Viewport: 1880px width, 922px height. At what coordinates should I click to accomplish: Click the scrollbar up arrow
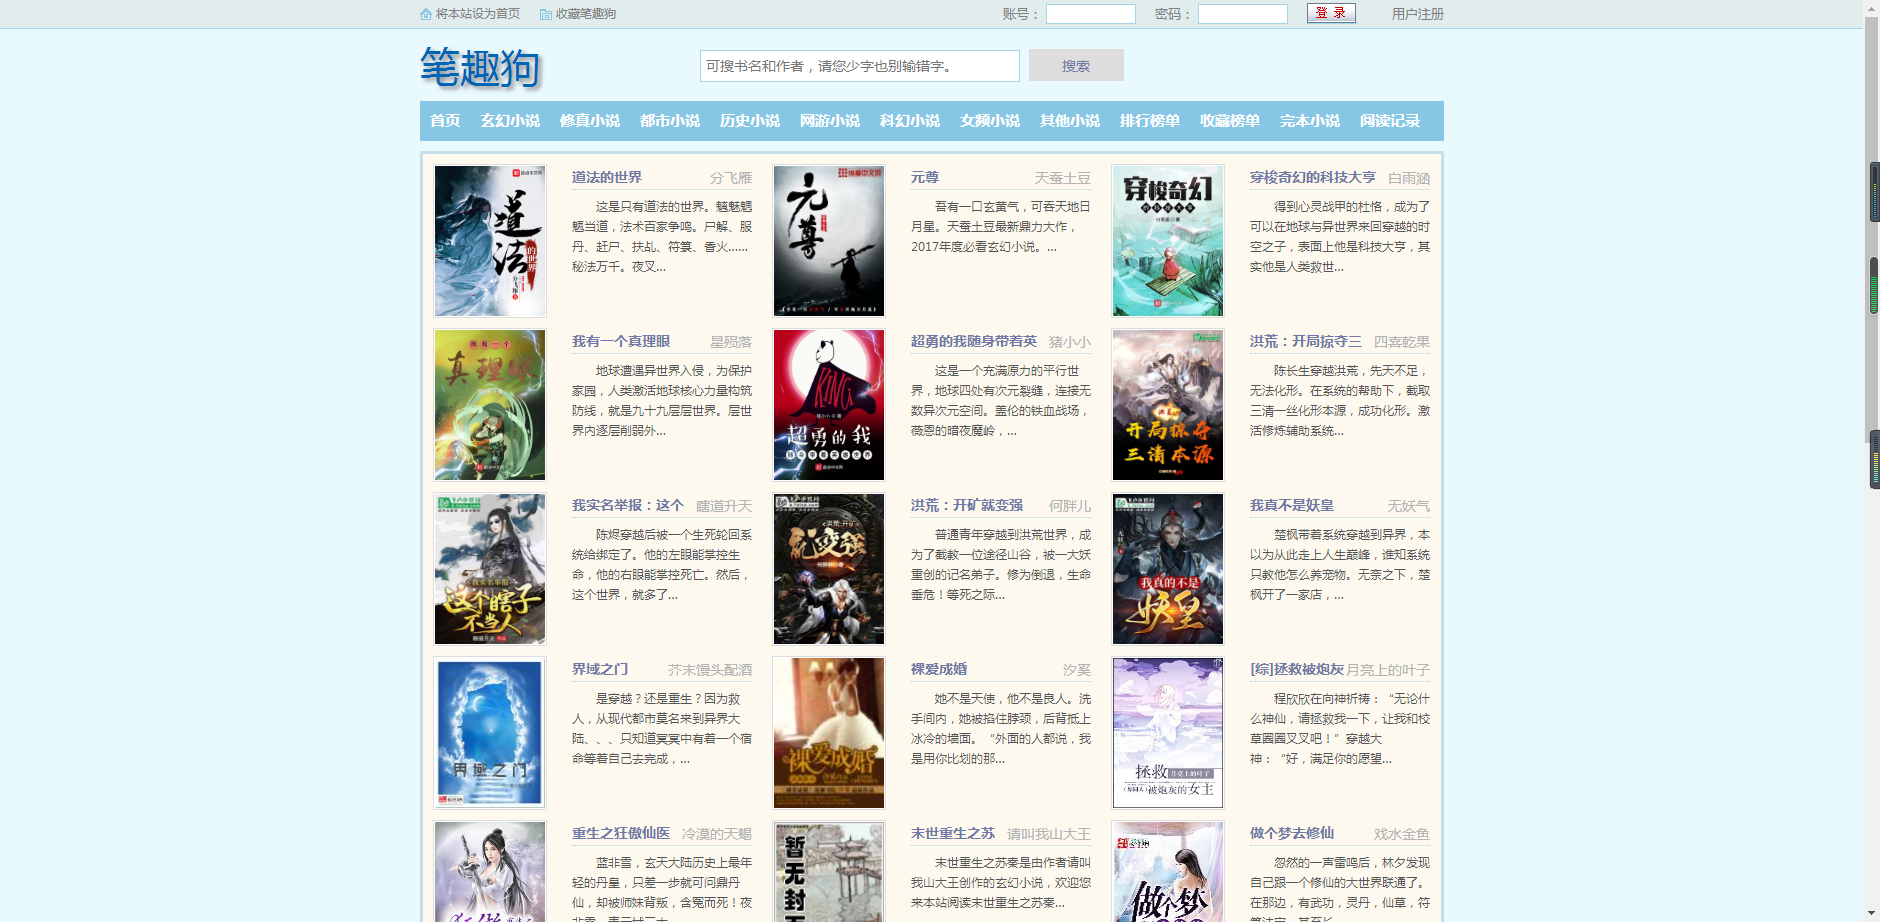click(1872, 7)
